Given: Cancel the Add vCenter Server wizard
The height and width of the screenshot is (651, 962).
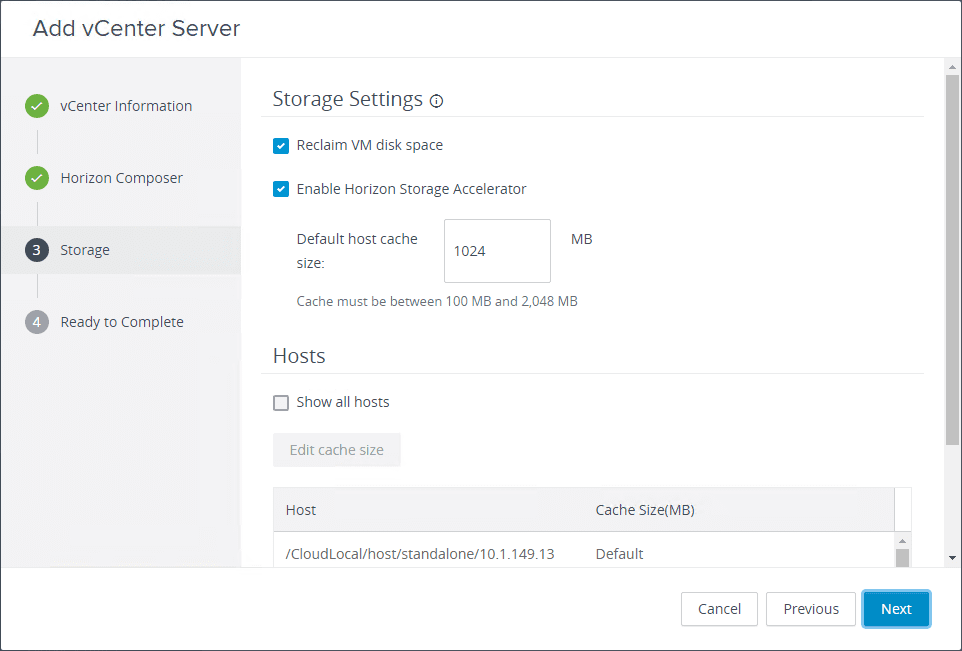Looking at the screenshot, I should click(719, 609).
